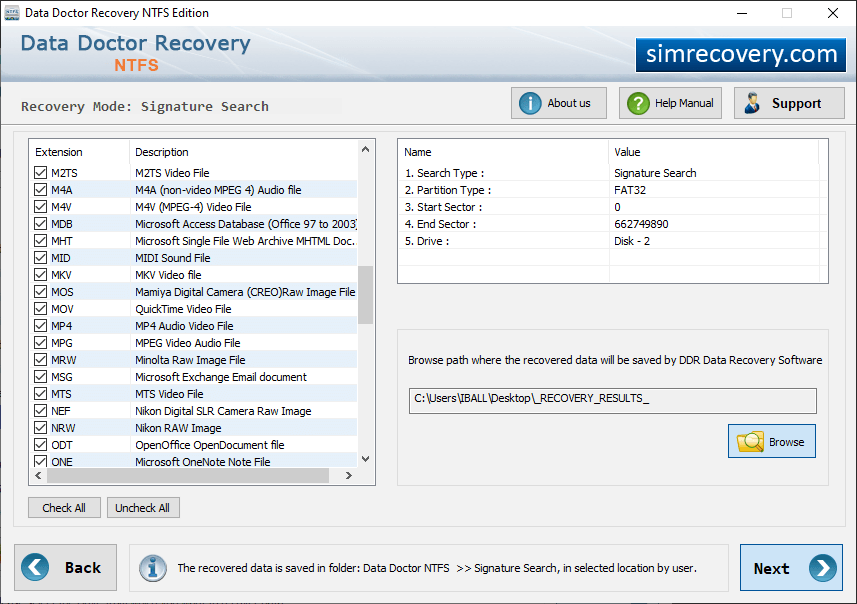Click the Help Manual question mark icon

click(x=638, y=103)
